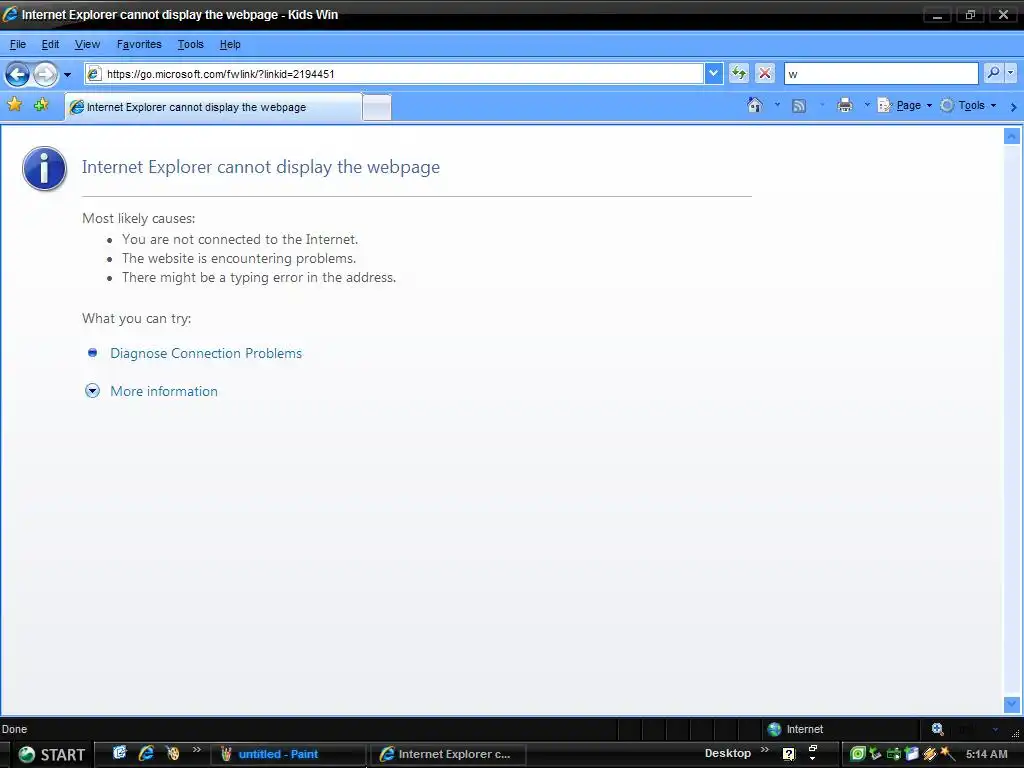Open zoom level dropdown arrow in status bar

pyautogui.click(x=995, y=729)
